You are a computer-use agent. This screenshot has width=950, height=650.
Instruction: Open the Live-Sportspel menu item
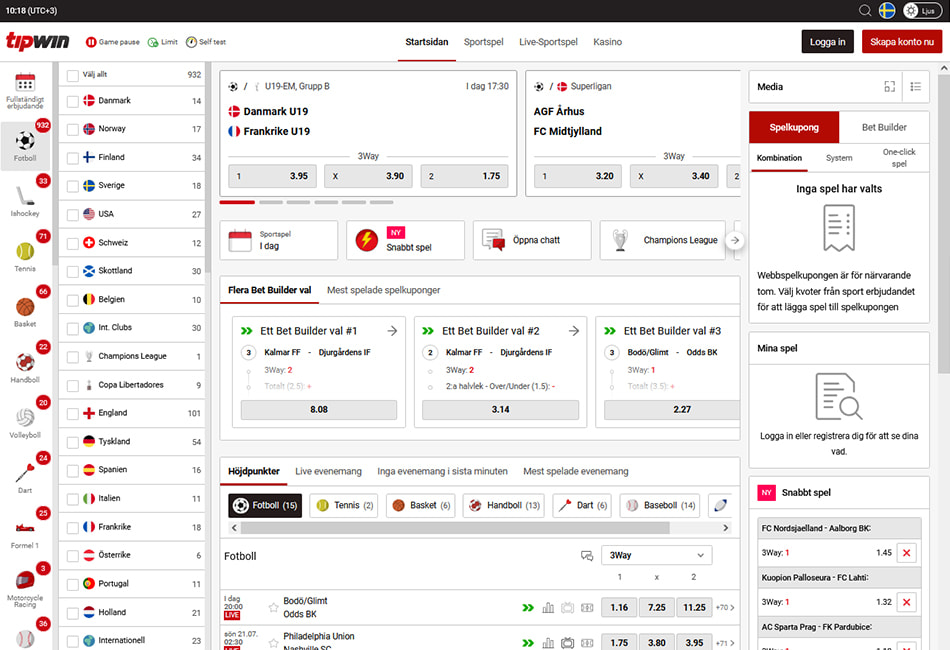548,42
